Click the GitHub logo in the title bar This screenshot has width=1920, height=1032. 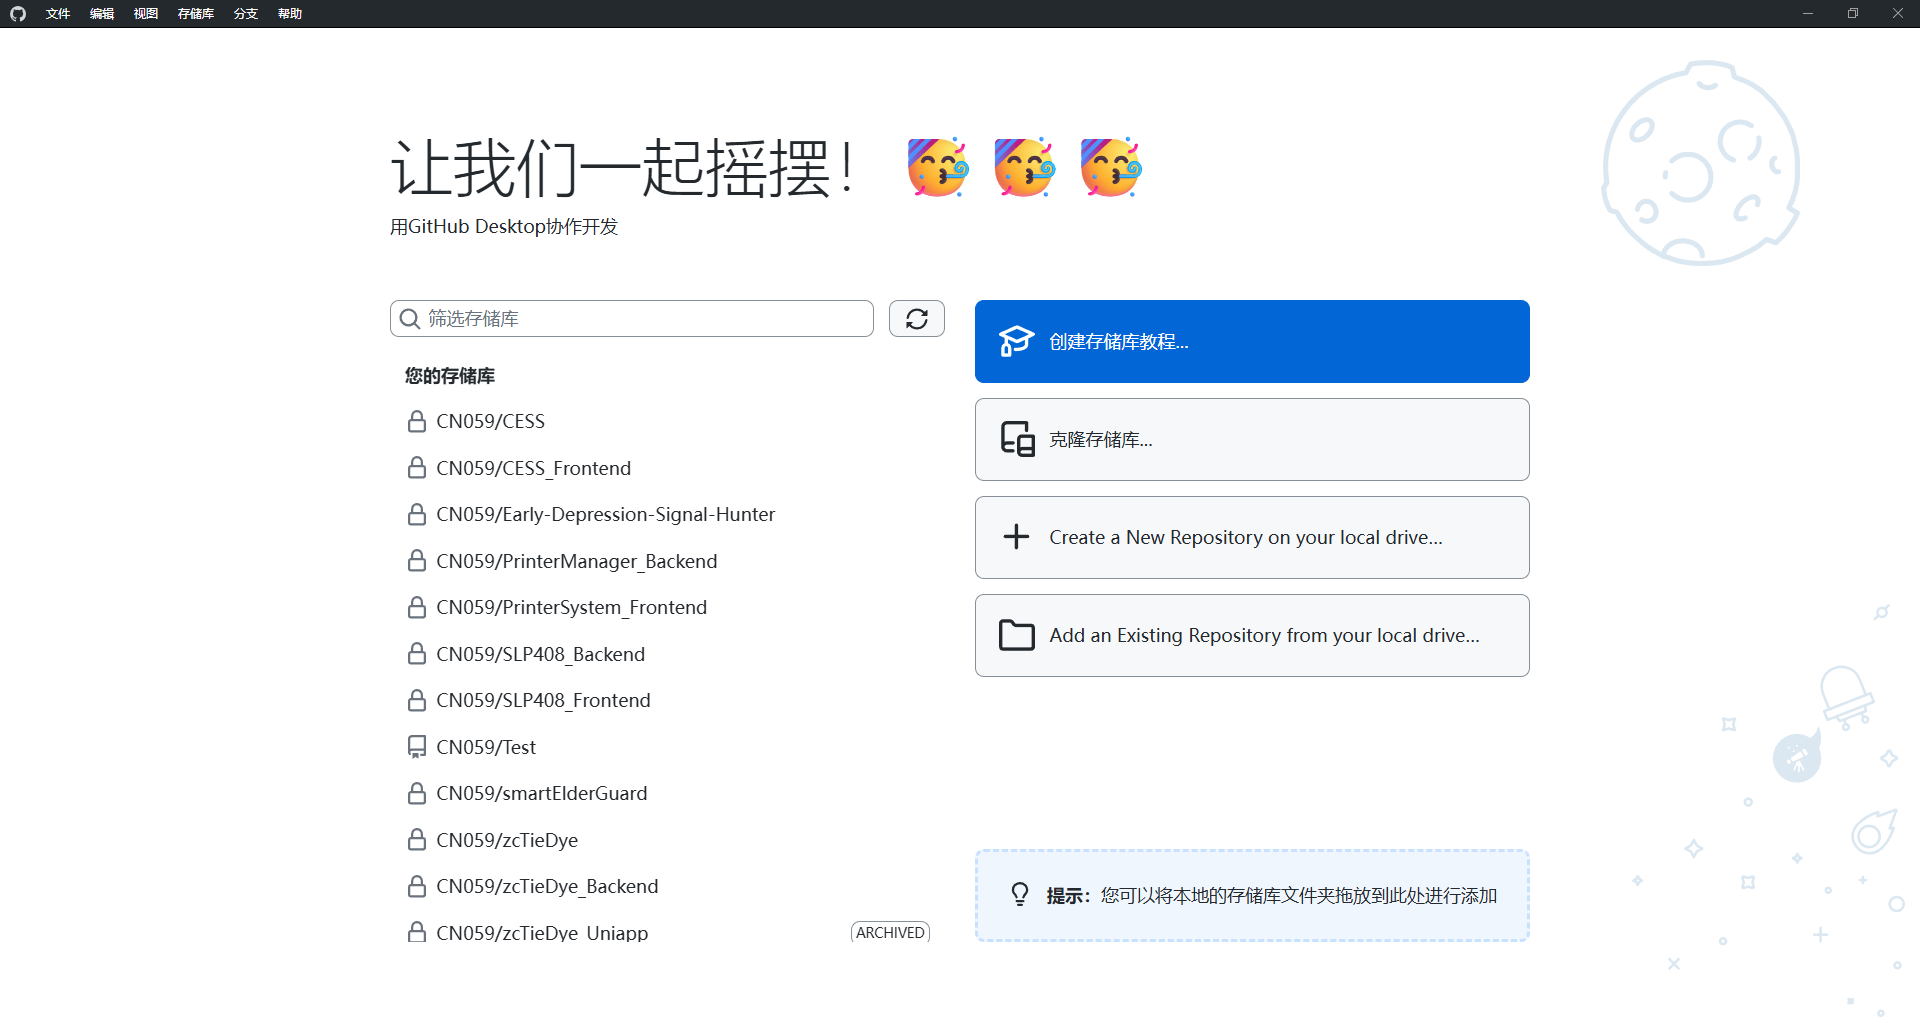18,14
